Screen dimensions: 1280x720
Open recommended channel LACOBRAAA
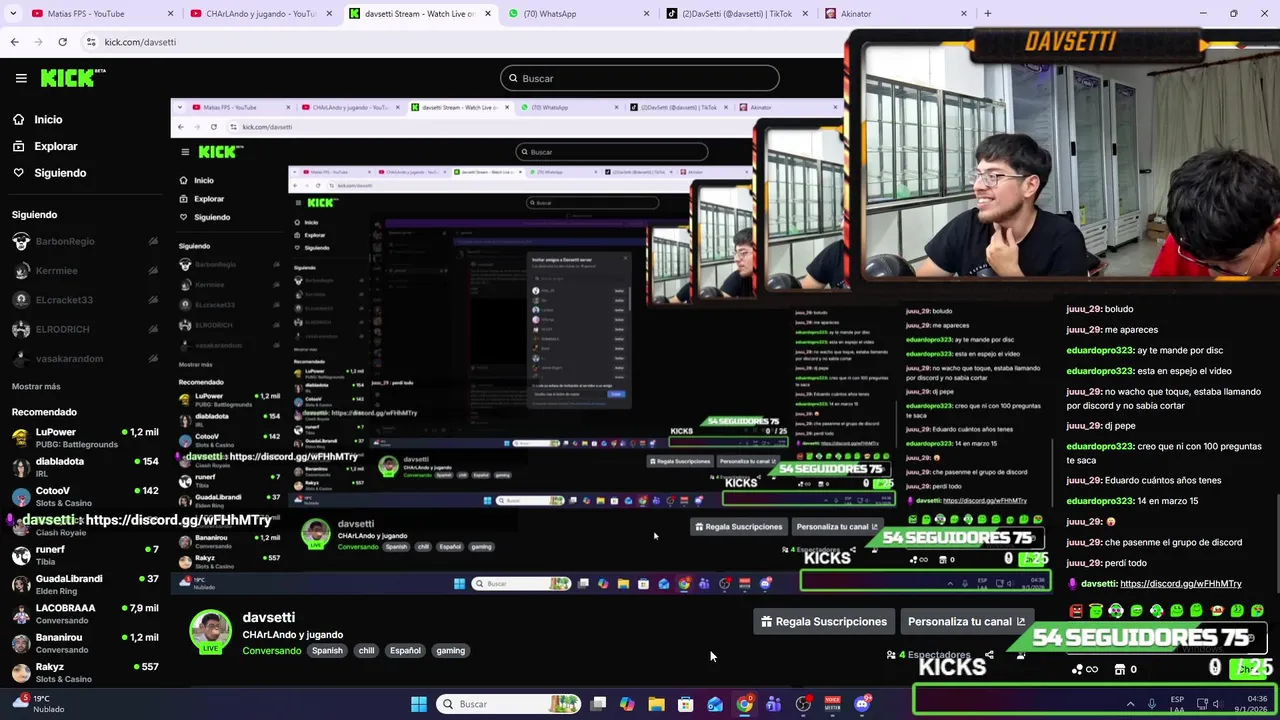[84, 613]
